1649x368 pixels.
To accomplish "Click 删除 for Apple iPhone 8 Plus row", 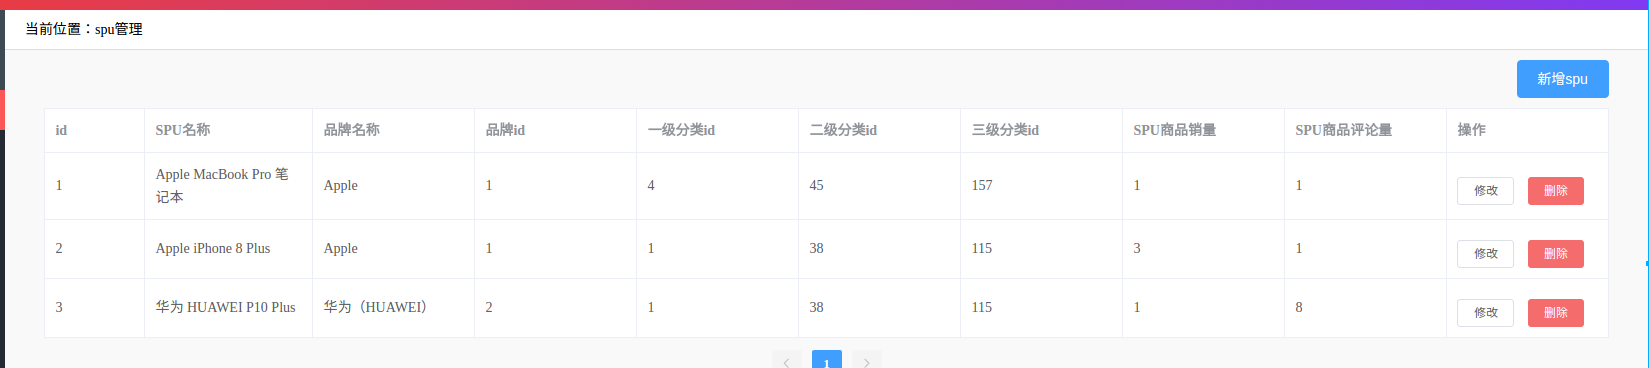I will pyautogui.click(x=1555, y=254).
